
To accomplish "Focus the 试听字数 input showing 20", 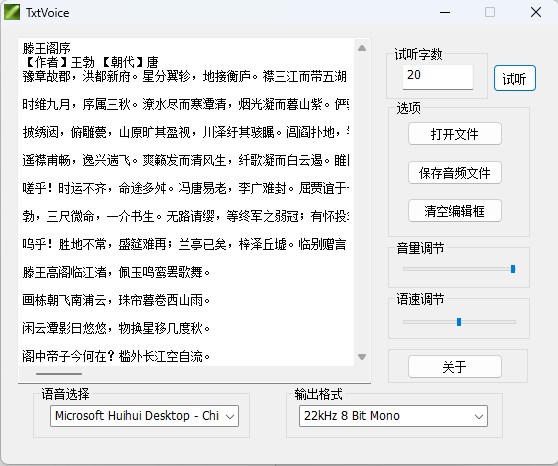I will (438, 76).
